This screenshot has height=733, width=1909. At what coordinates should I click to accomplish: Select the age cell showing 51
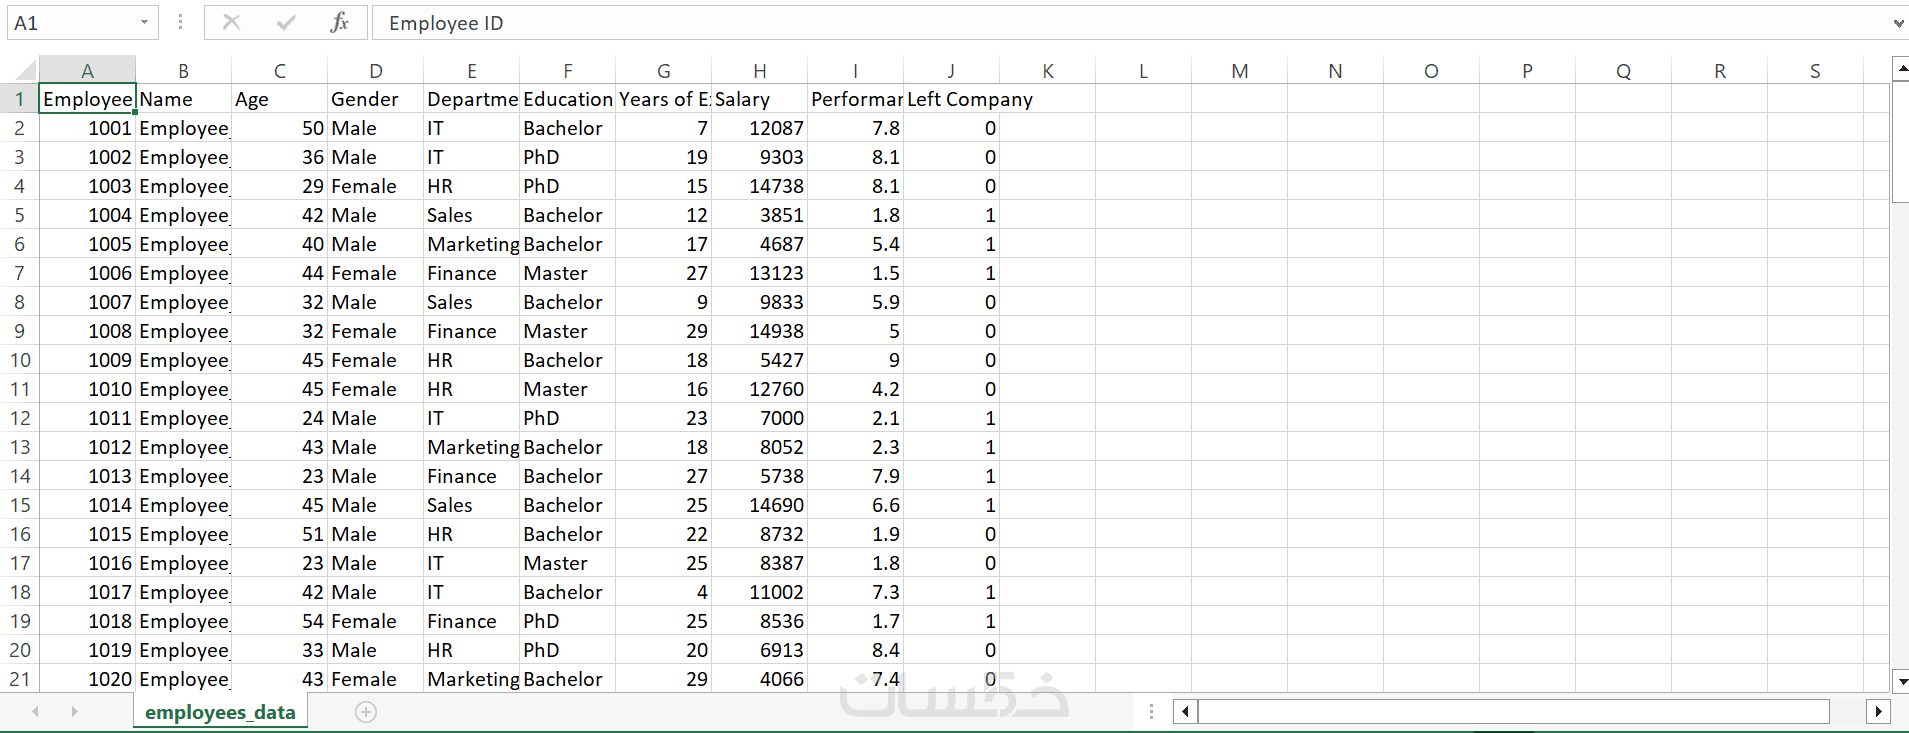(x=280, y=534)
